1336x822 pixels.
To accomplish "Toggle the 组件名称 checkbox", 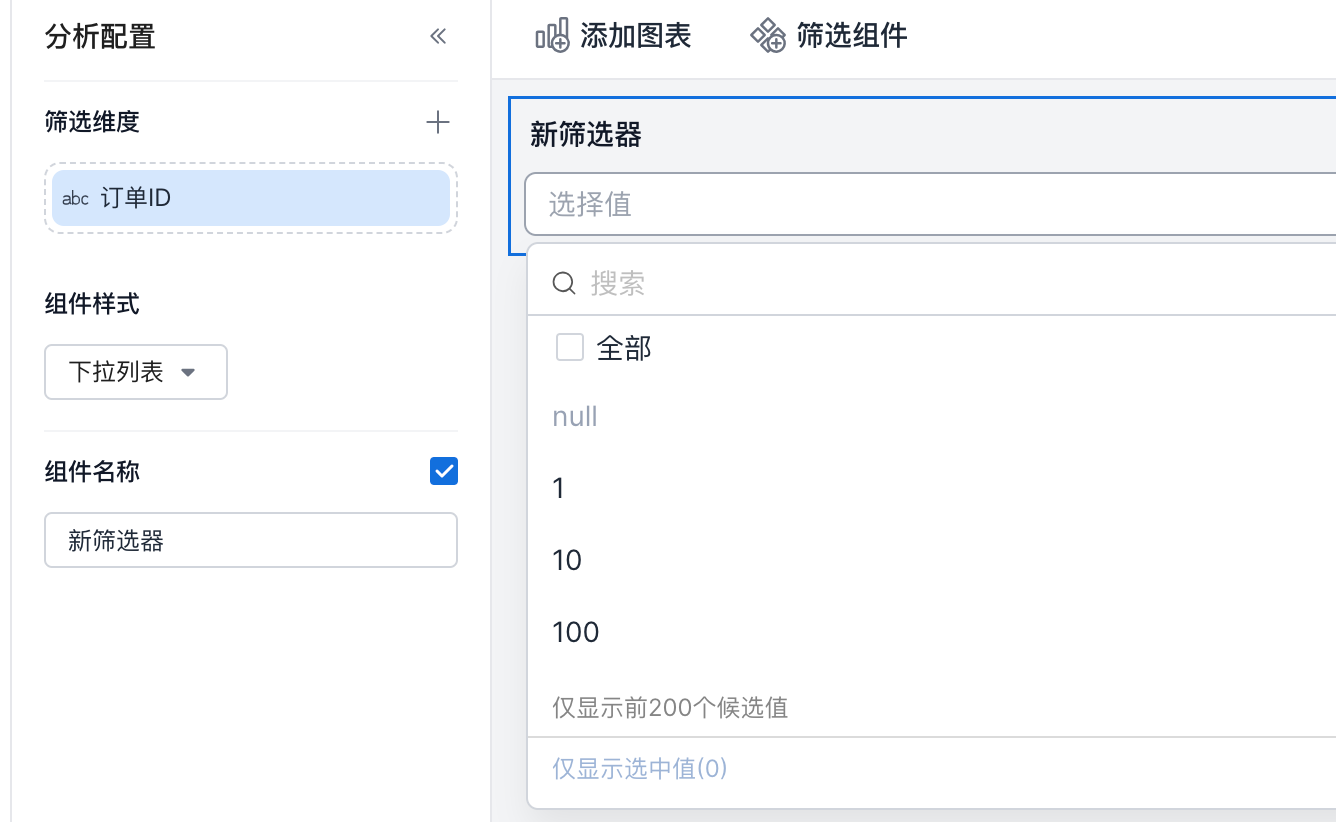I will pos(443,471).
